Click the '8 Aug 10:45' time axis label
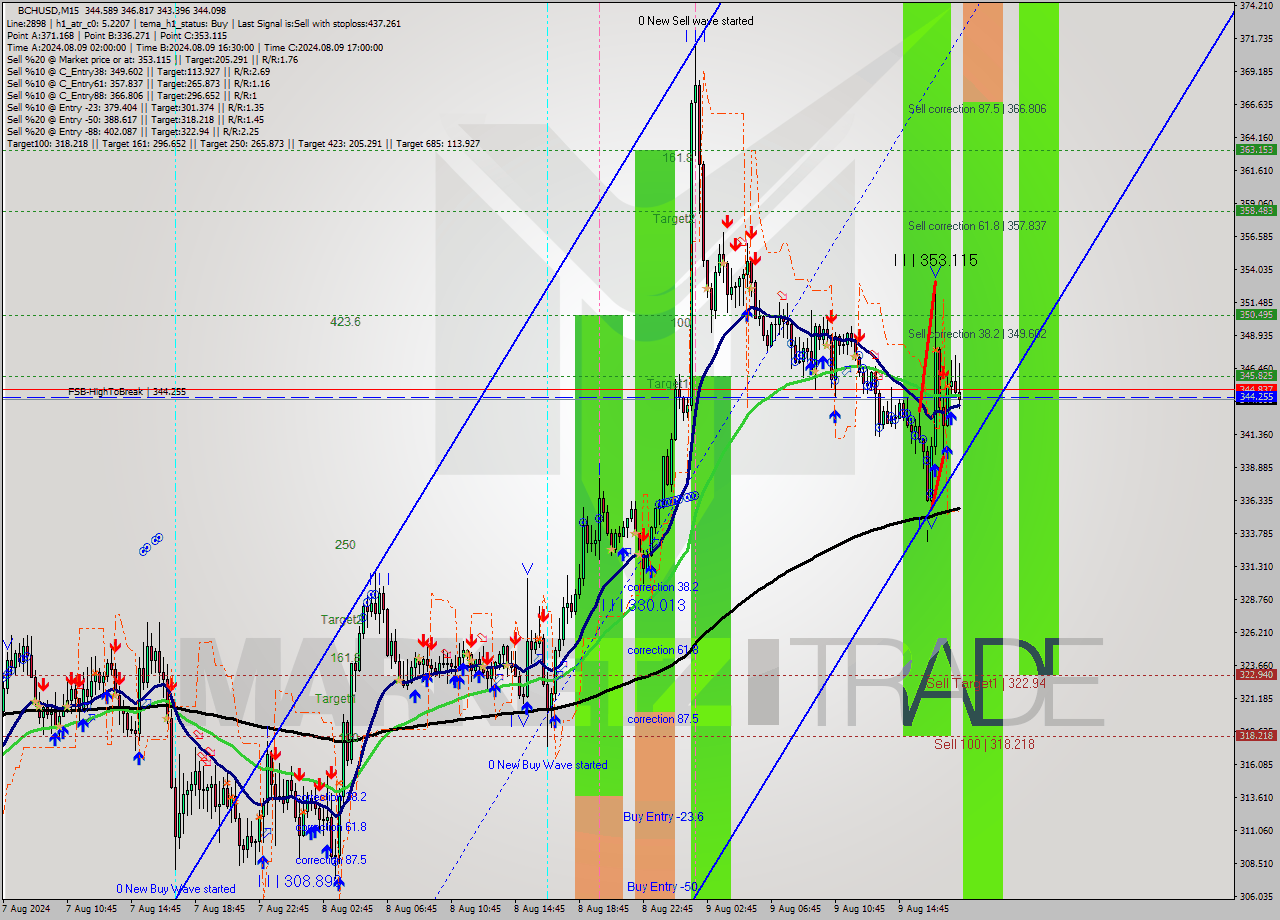 pyautogui.click(x=475, y=910)
